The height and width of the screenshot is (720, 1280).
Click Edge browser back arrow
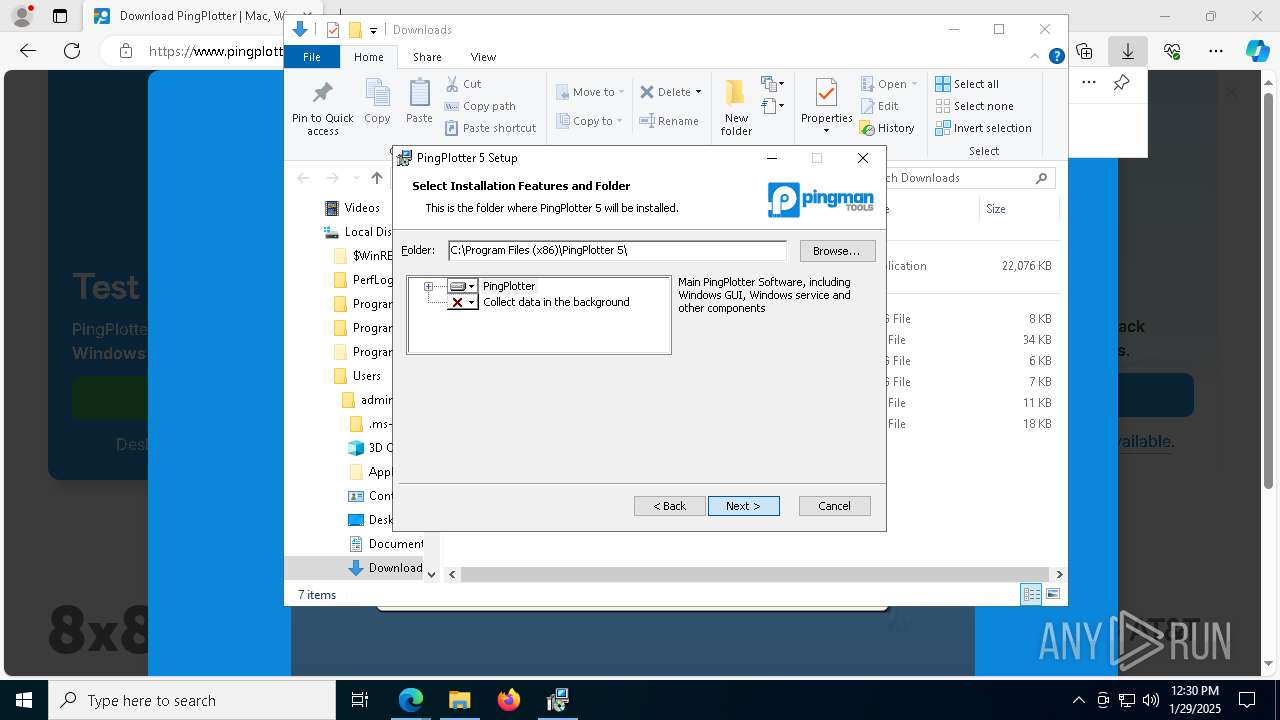[28, 51]
